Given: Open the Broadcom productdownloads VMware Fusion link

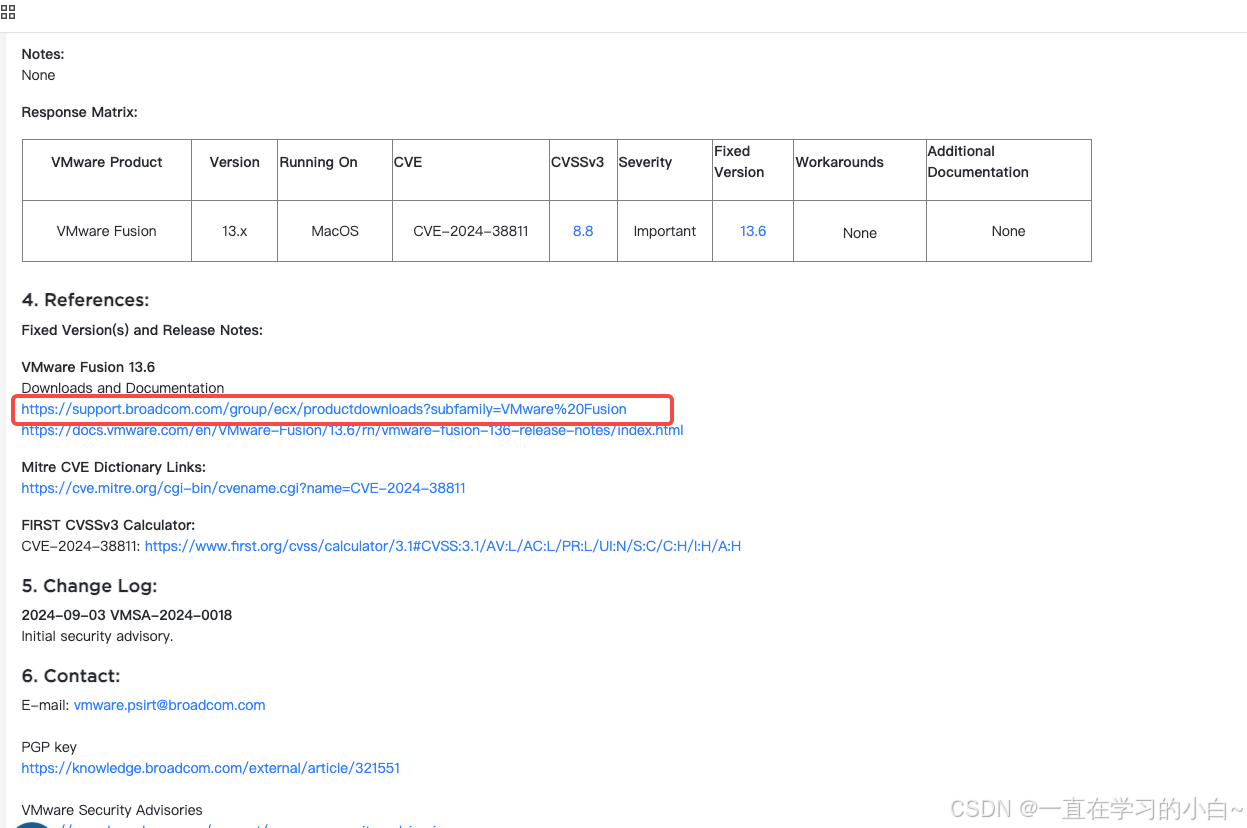Looking at the screenshot, I should pos(324,409).
